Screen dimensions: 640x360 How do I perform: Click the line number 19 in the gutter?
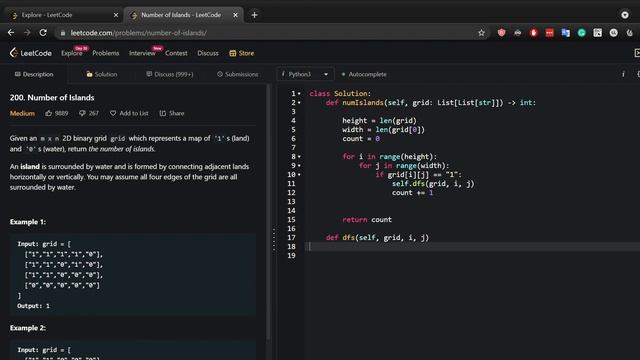tap(291, 256)
